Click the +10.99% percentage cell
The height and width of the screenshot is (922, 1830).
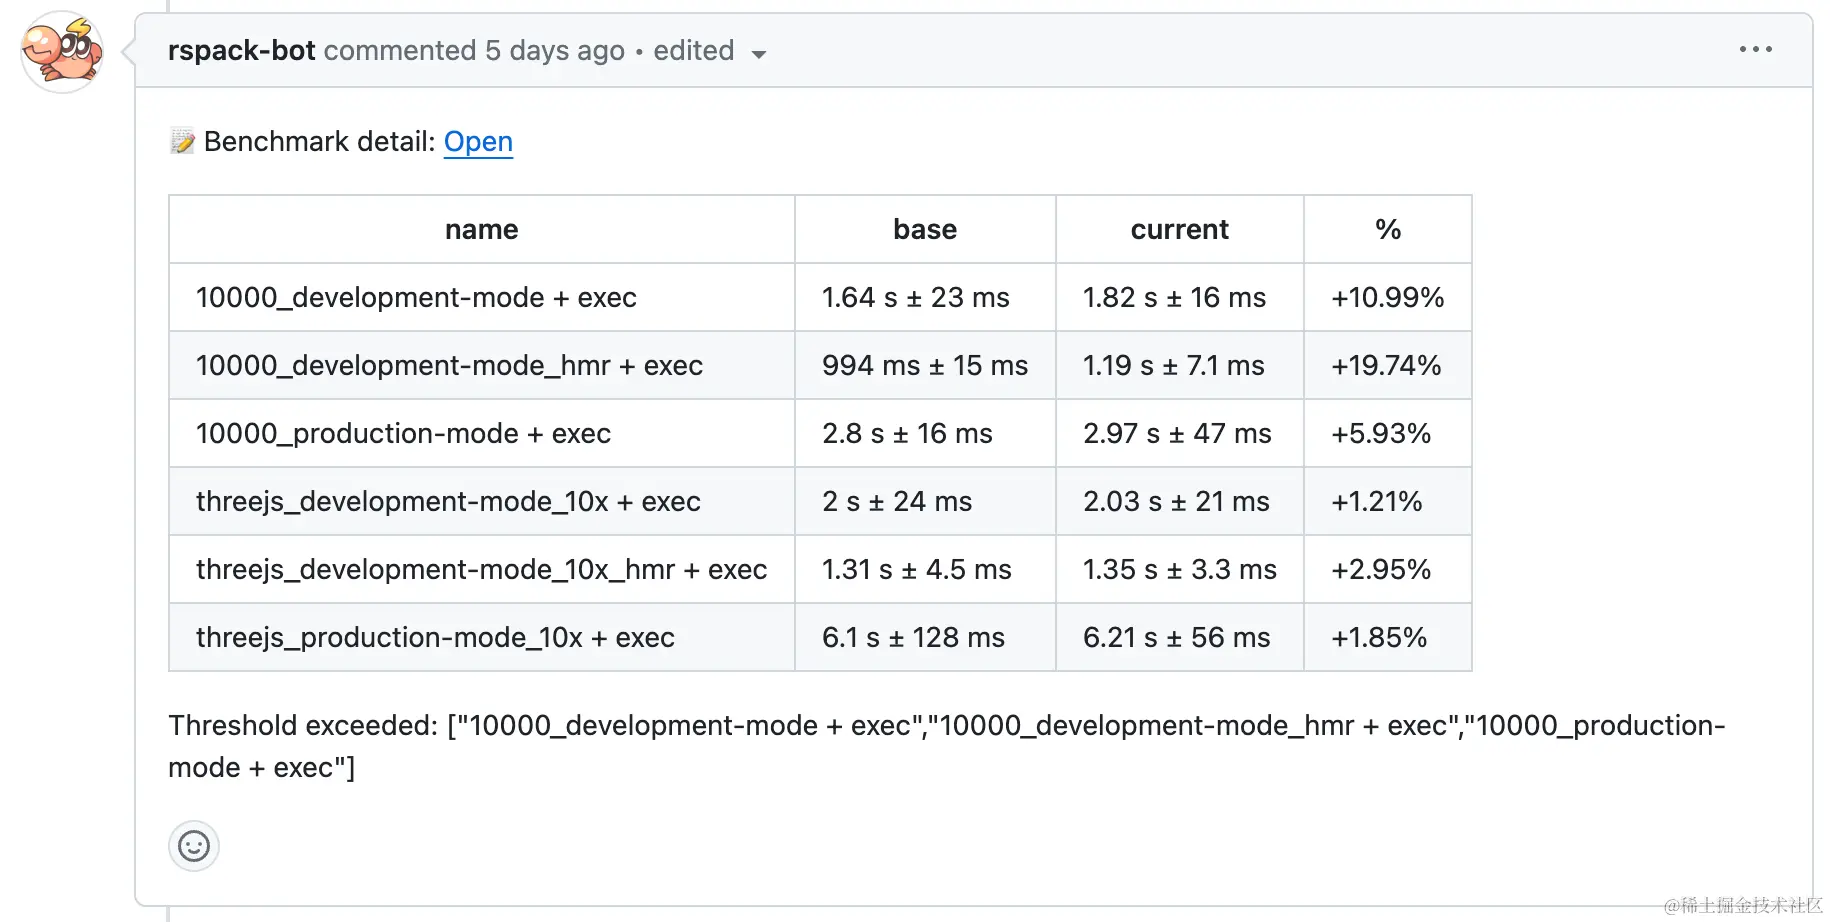click(1388, 297)
